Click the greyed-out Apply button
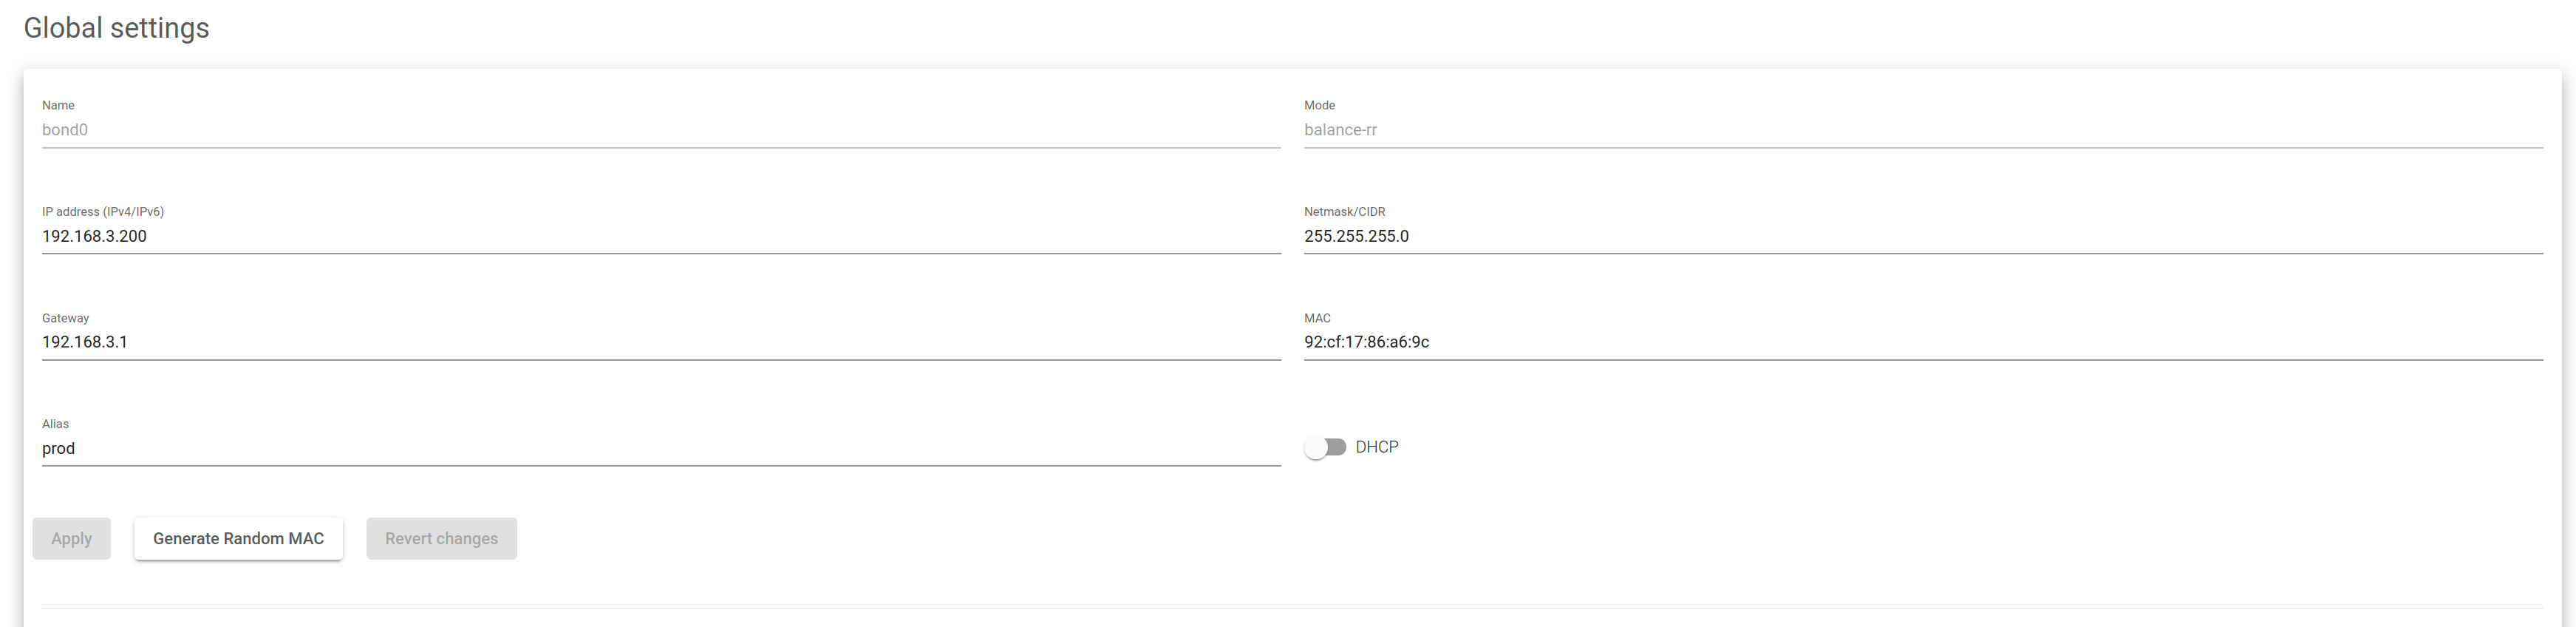The width and height of the screenshot is (2576, 627). pos(71,538)
